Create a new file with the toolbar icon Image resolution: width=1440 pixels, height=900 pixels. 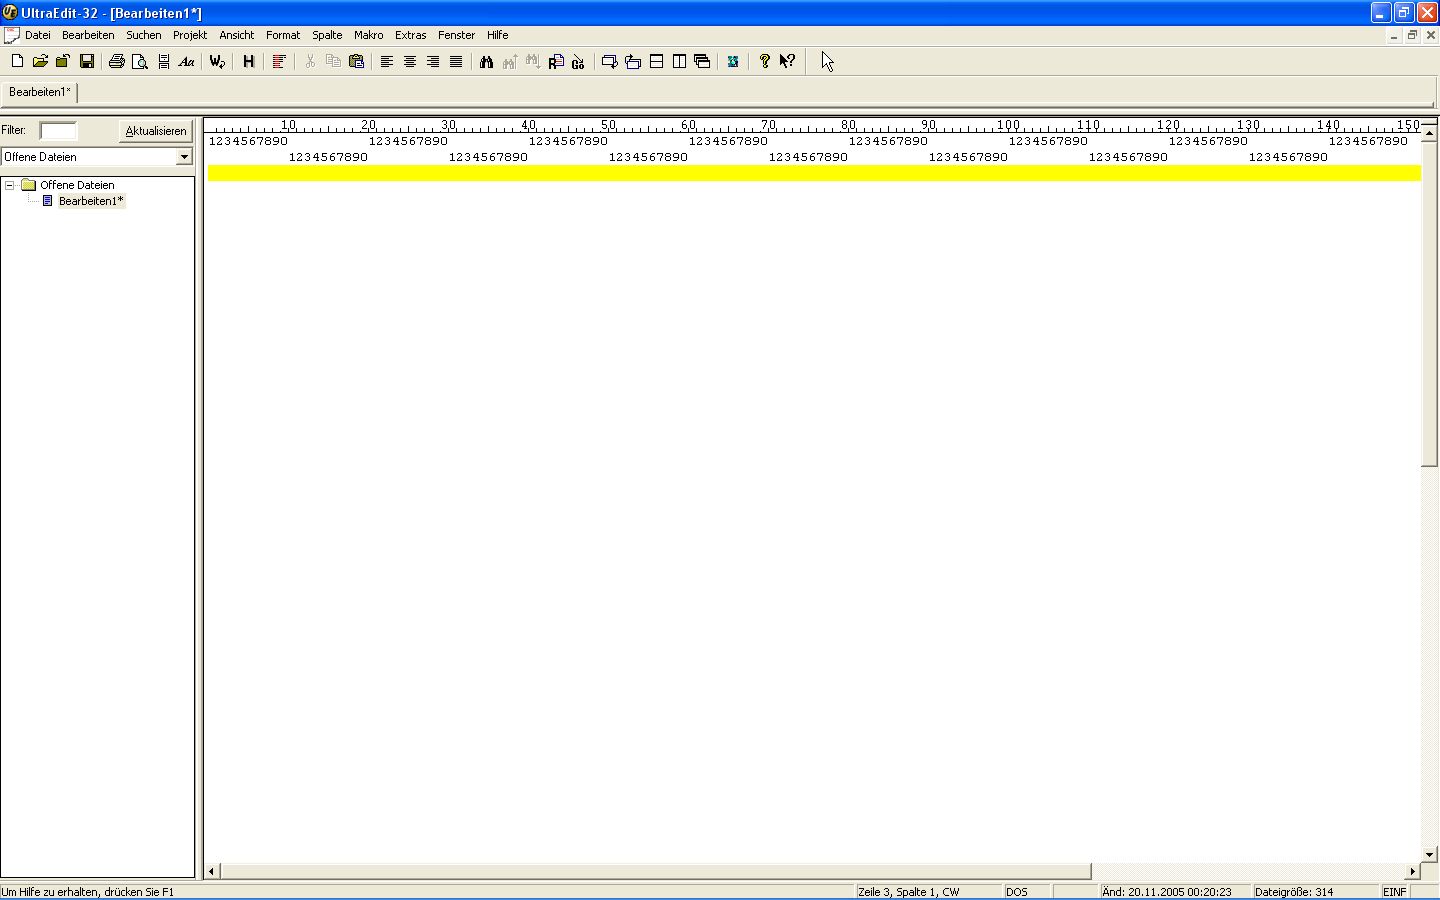[17, 62]
